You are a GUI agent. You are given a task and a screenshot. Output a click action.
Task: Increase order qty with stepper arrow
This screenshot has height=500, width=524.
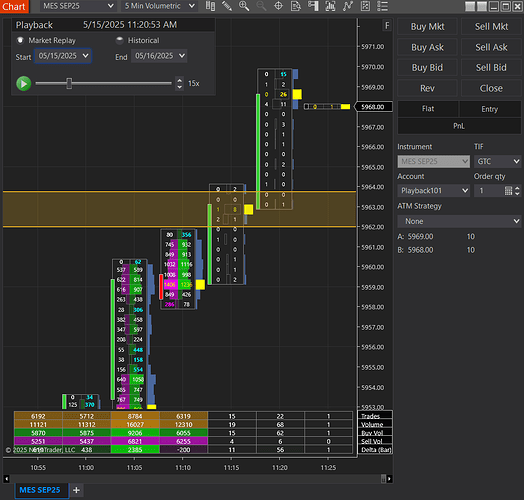(x=517, y=188)
